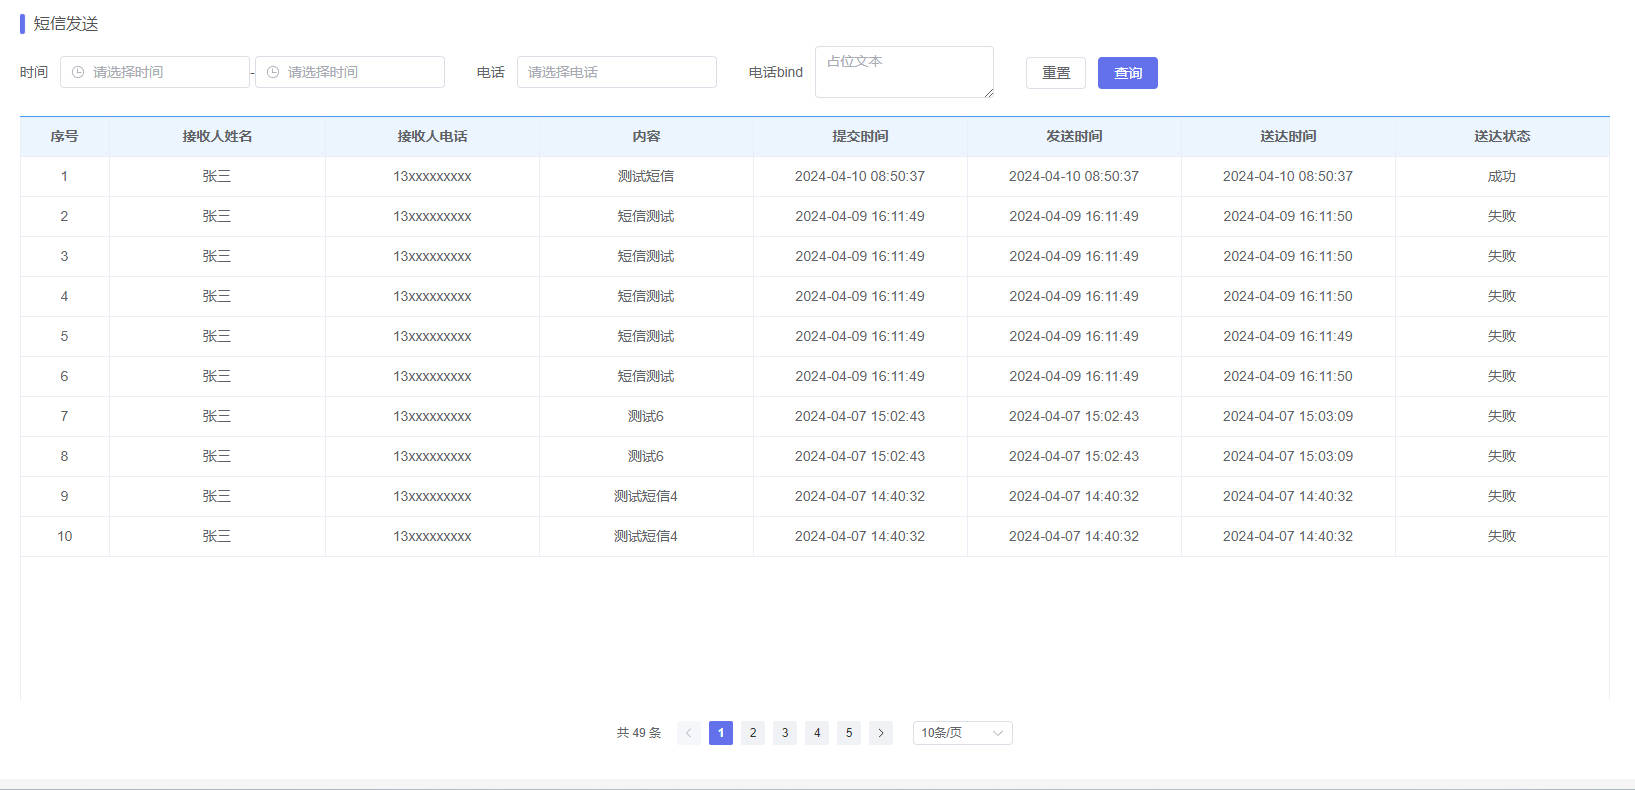Click 送达时间 2024-04-07 15:03:09 in row 8

coord(1288,456)
